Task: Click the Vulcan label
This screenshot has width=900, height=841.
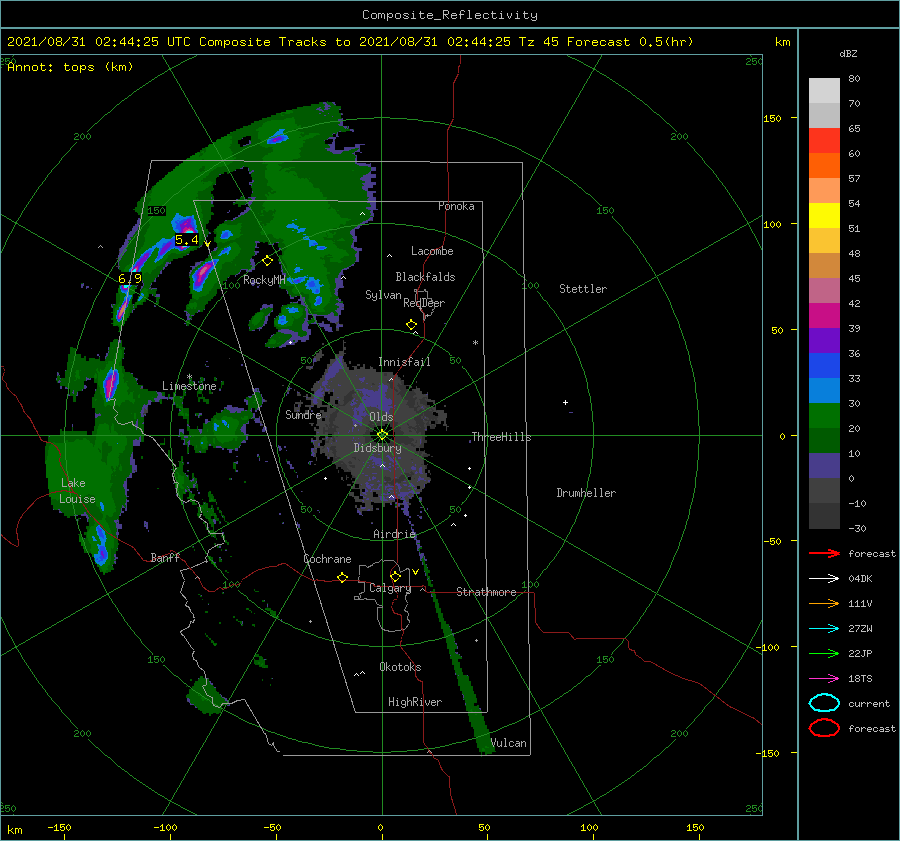Action: (509, 743)
